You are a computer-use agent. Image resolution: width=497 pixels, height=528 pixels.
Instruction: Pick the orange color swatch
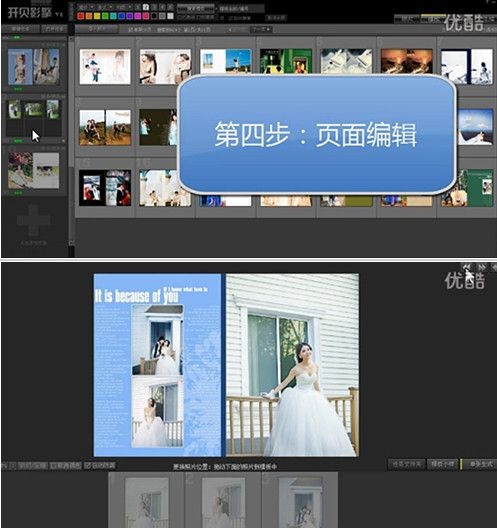coord(89,16)
